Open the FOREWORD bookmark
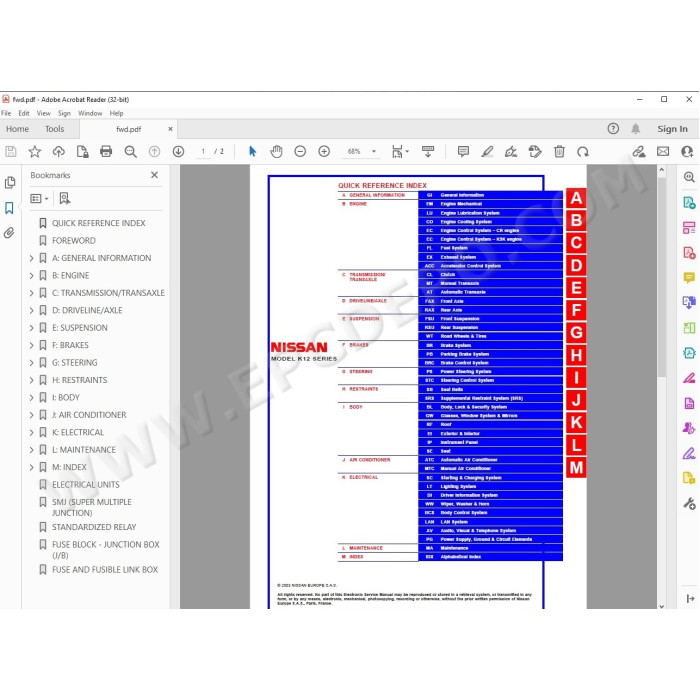This screenshot has height=700, width=700. point(74,241)
